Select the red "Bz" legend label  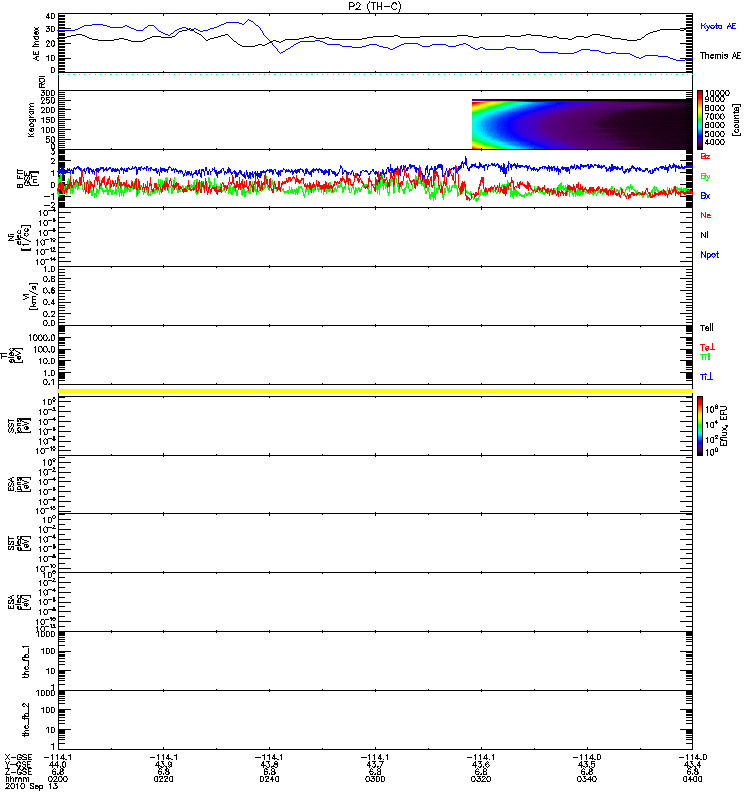[705, 156]
